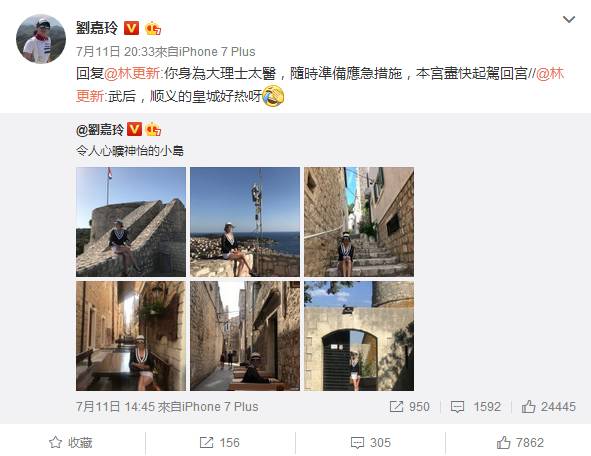
Task: Click the repost icon showing 950
Action: point(396,407)
